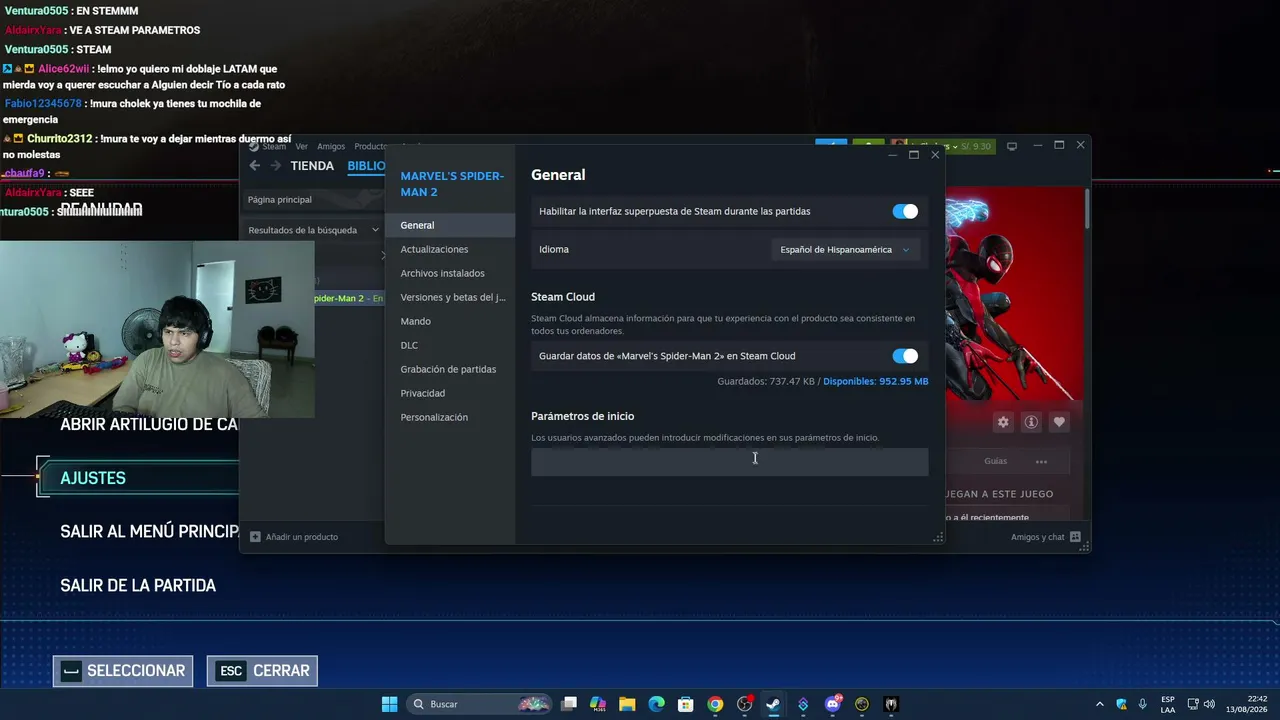Switch to Steam in the taskbar

773,704
